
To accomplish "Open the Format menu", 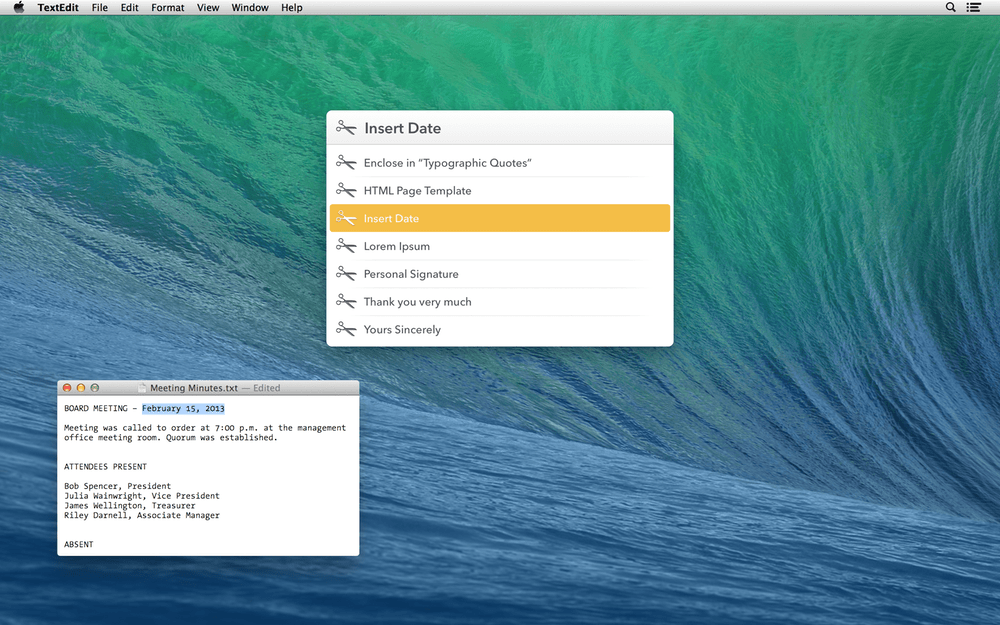I will 168,8.
